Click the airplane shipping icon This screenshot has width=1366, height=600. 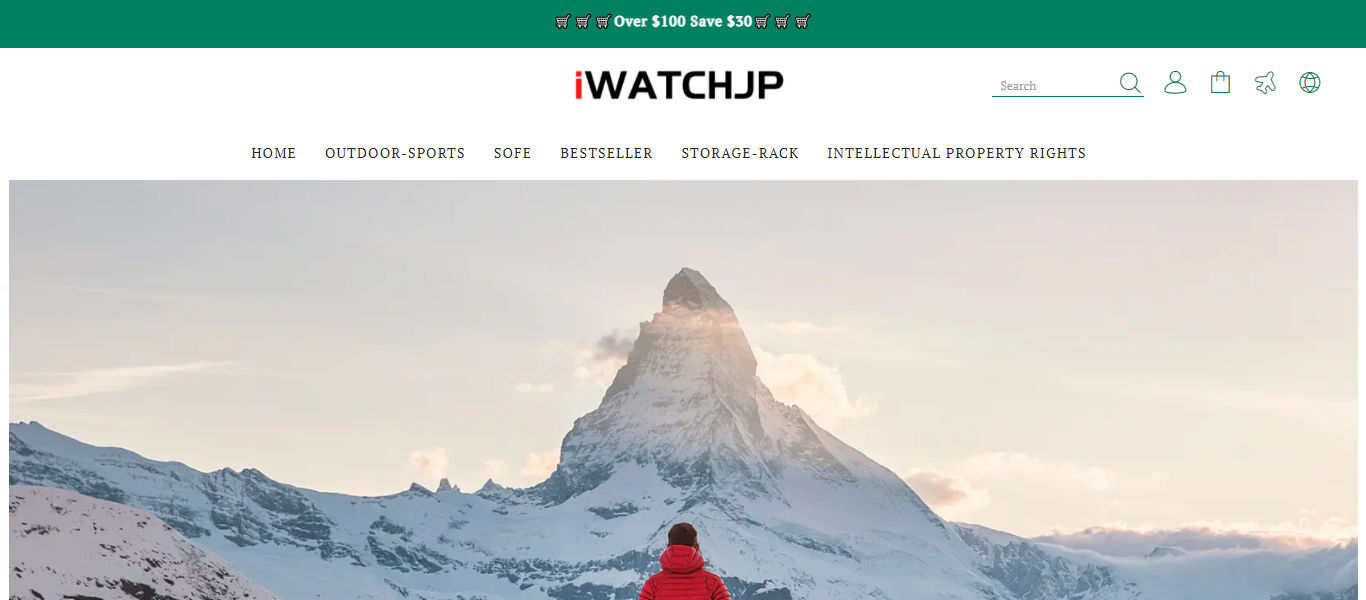click(1265, 83)
